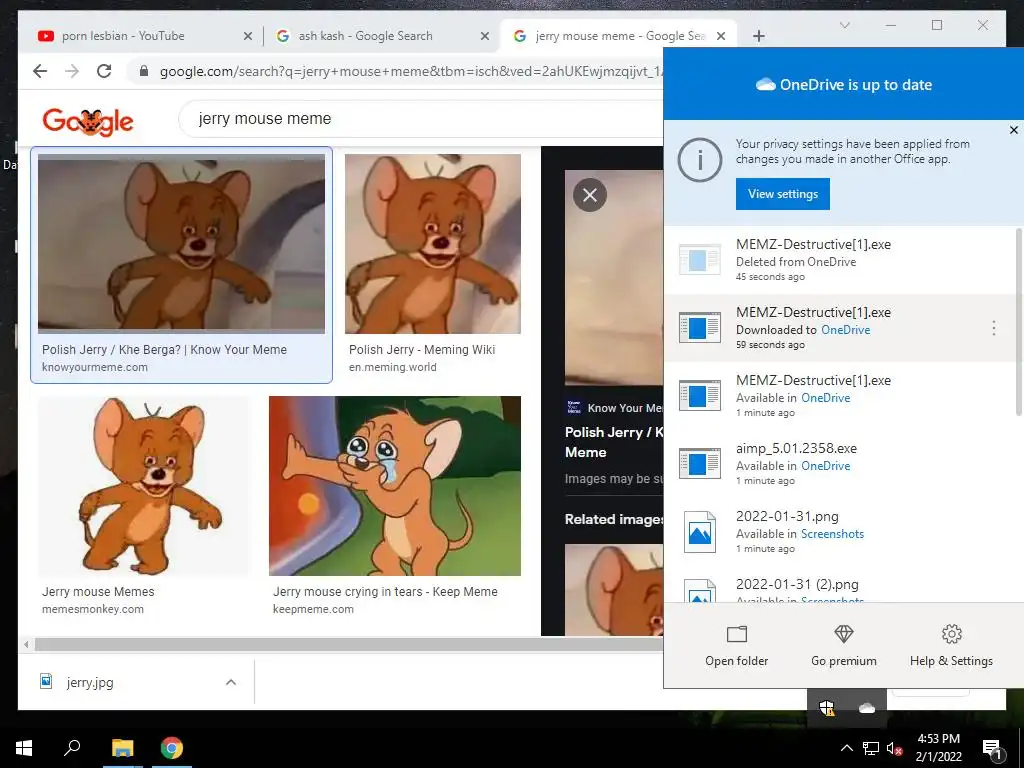Click the downloaded MEMZ-Destructive[1].exe file icon
Viewport: 1024px width, 768px height.
699,327
